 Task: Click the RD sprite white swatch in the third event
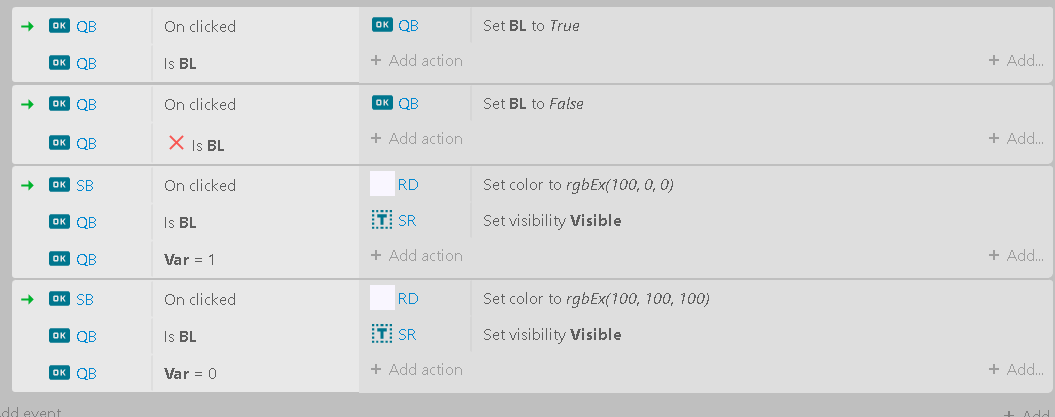coord(382,184)
